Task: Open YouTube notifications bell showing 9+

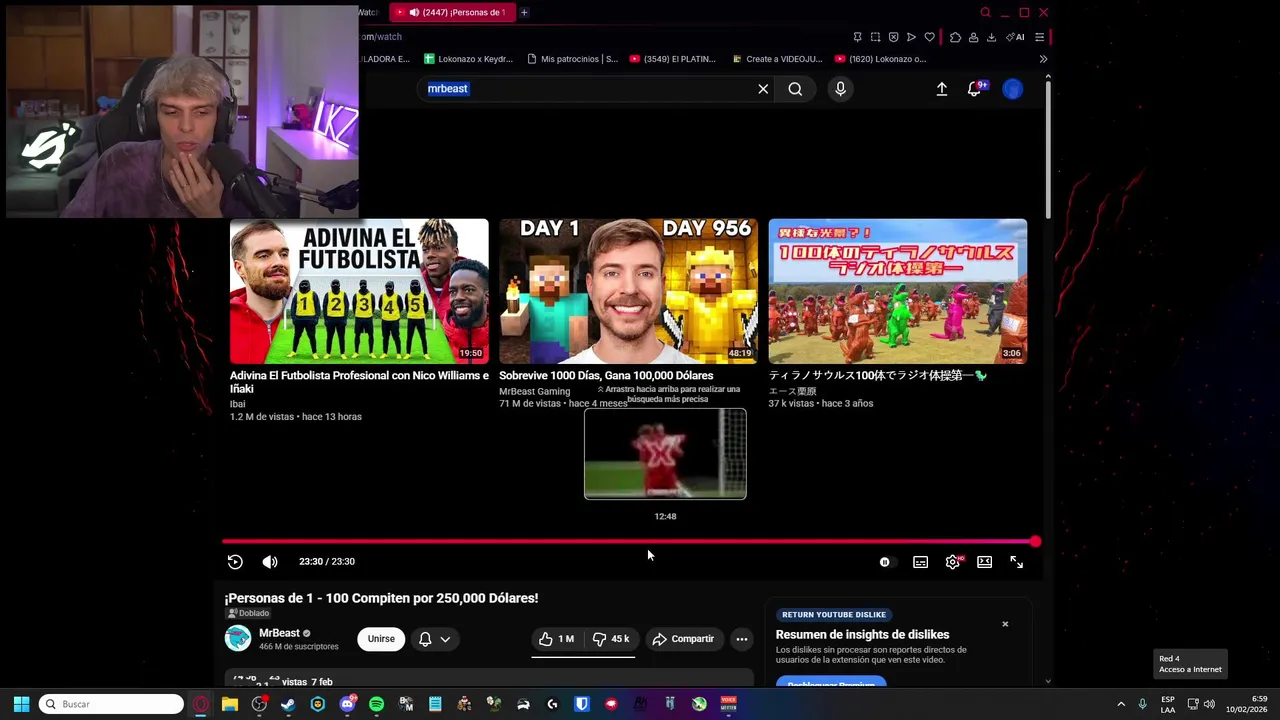Action: click(975, 89)
